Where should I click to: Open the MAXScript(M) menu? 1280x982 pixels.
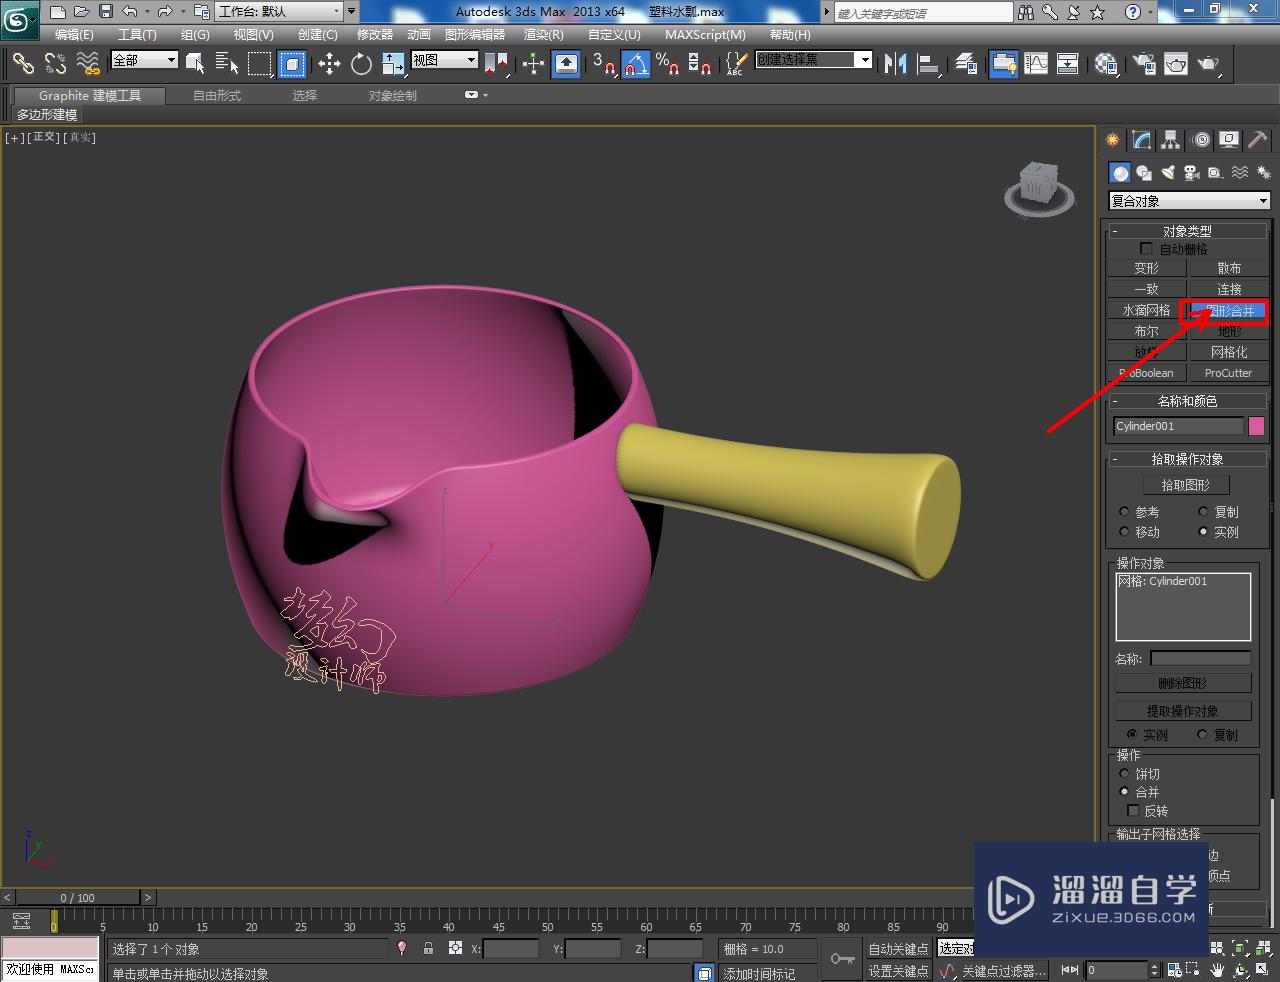click(705, 34)
